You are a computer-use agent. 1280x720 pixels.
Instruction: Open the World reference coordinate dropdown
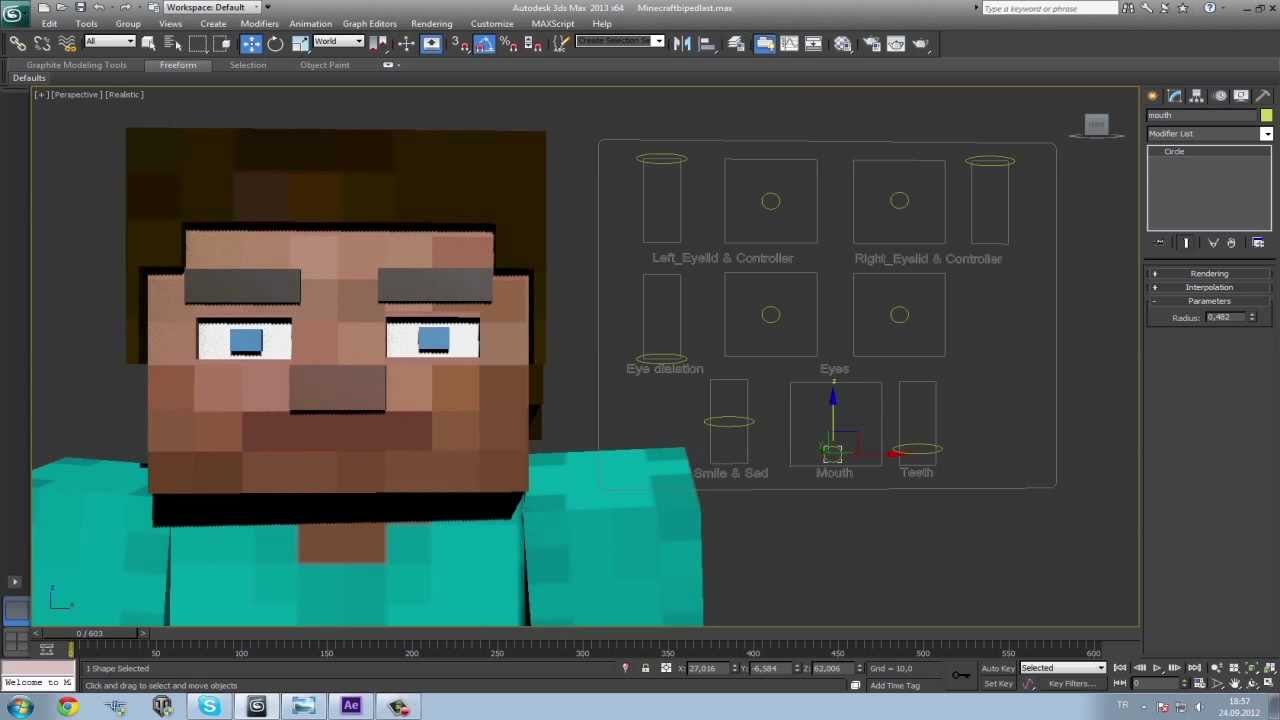pos(338,41)
